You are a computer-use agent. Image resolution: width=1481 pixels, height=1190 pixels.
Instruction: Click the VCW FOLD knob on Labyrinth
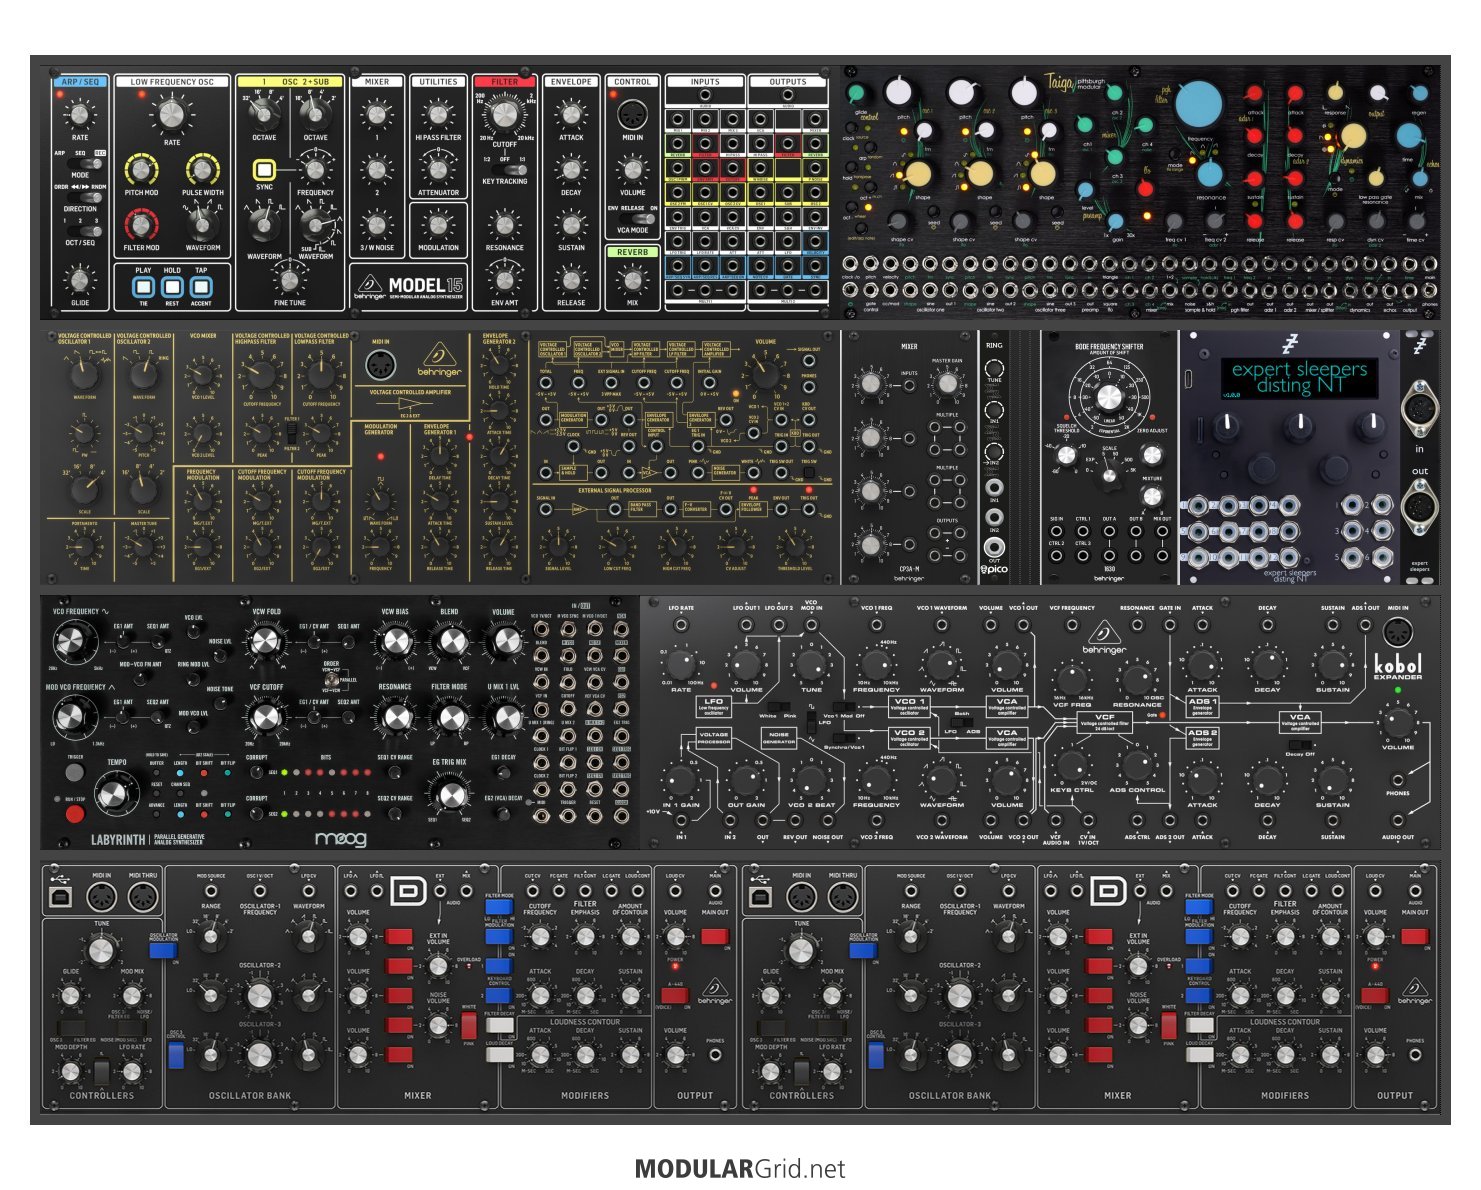266,640
